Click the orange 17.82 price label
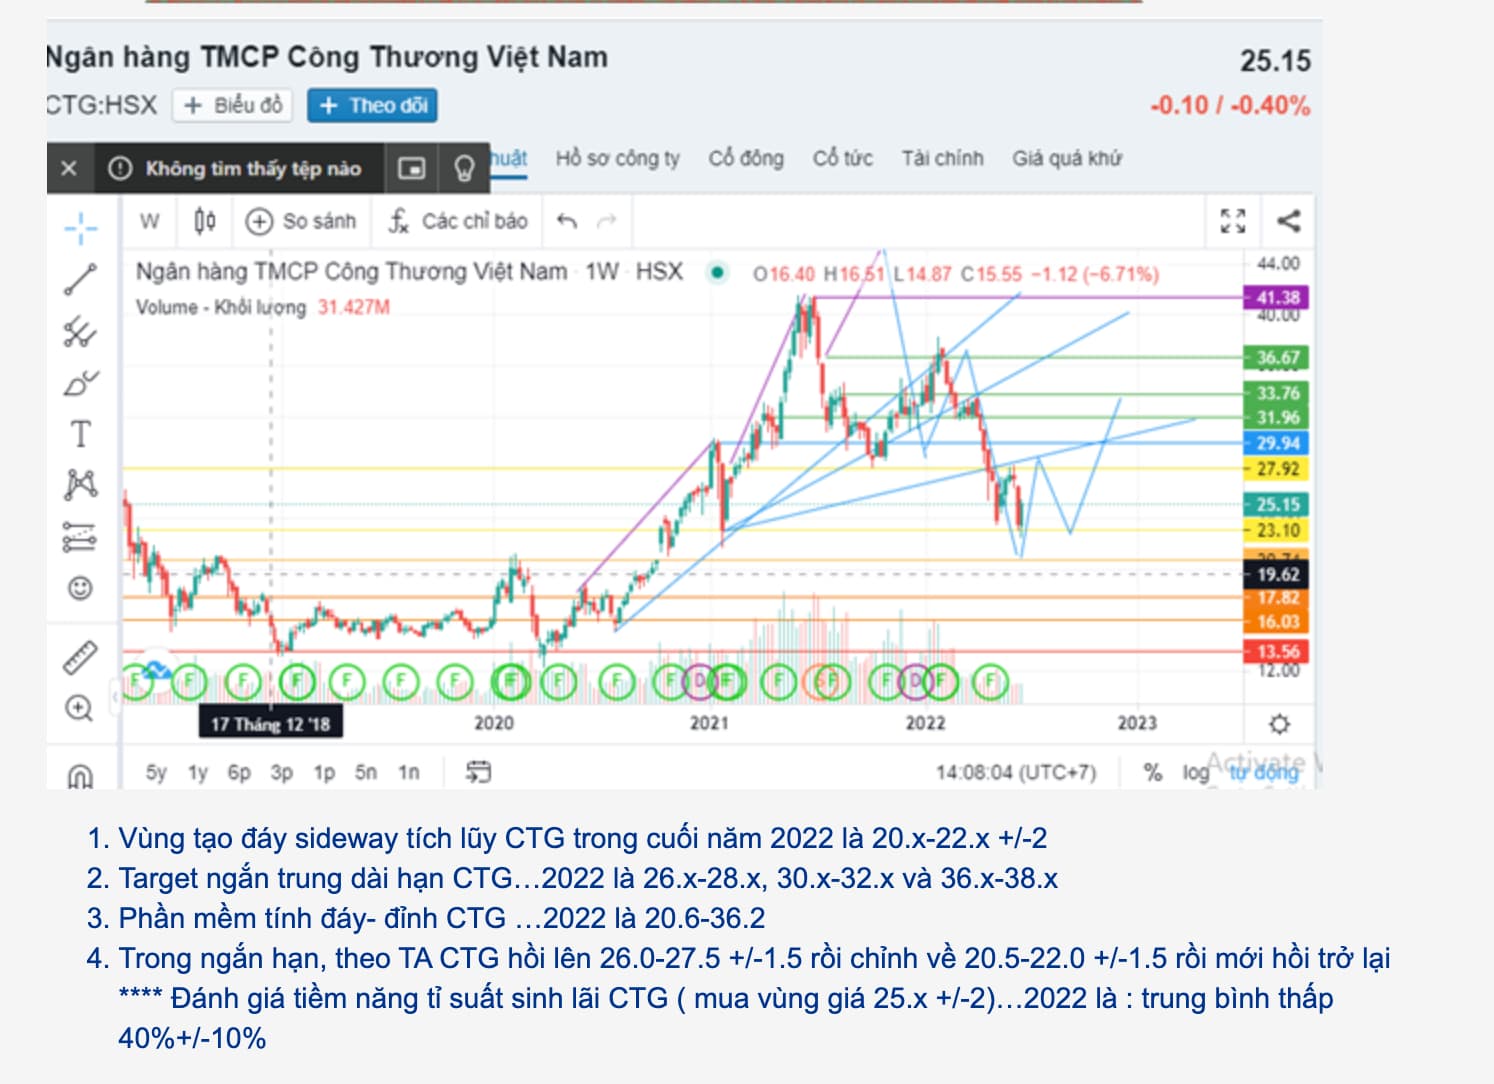The height and width of the screenshot is (1084, 1494). (x=1277, y=598)
